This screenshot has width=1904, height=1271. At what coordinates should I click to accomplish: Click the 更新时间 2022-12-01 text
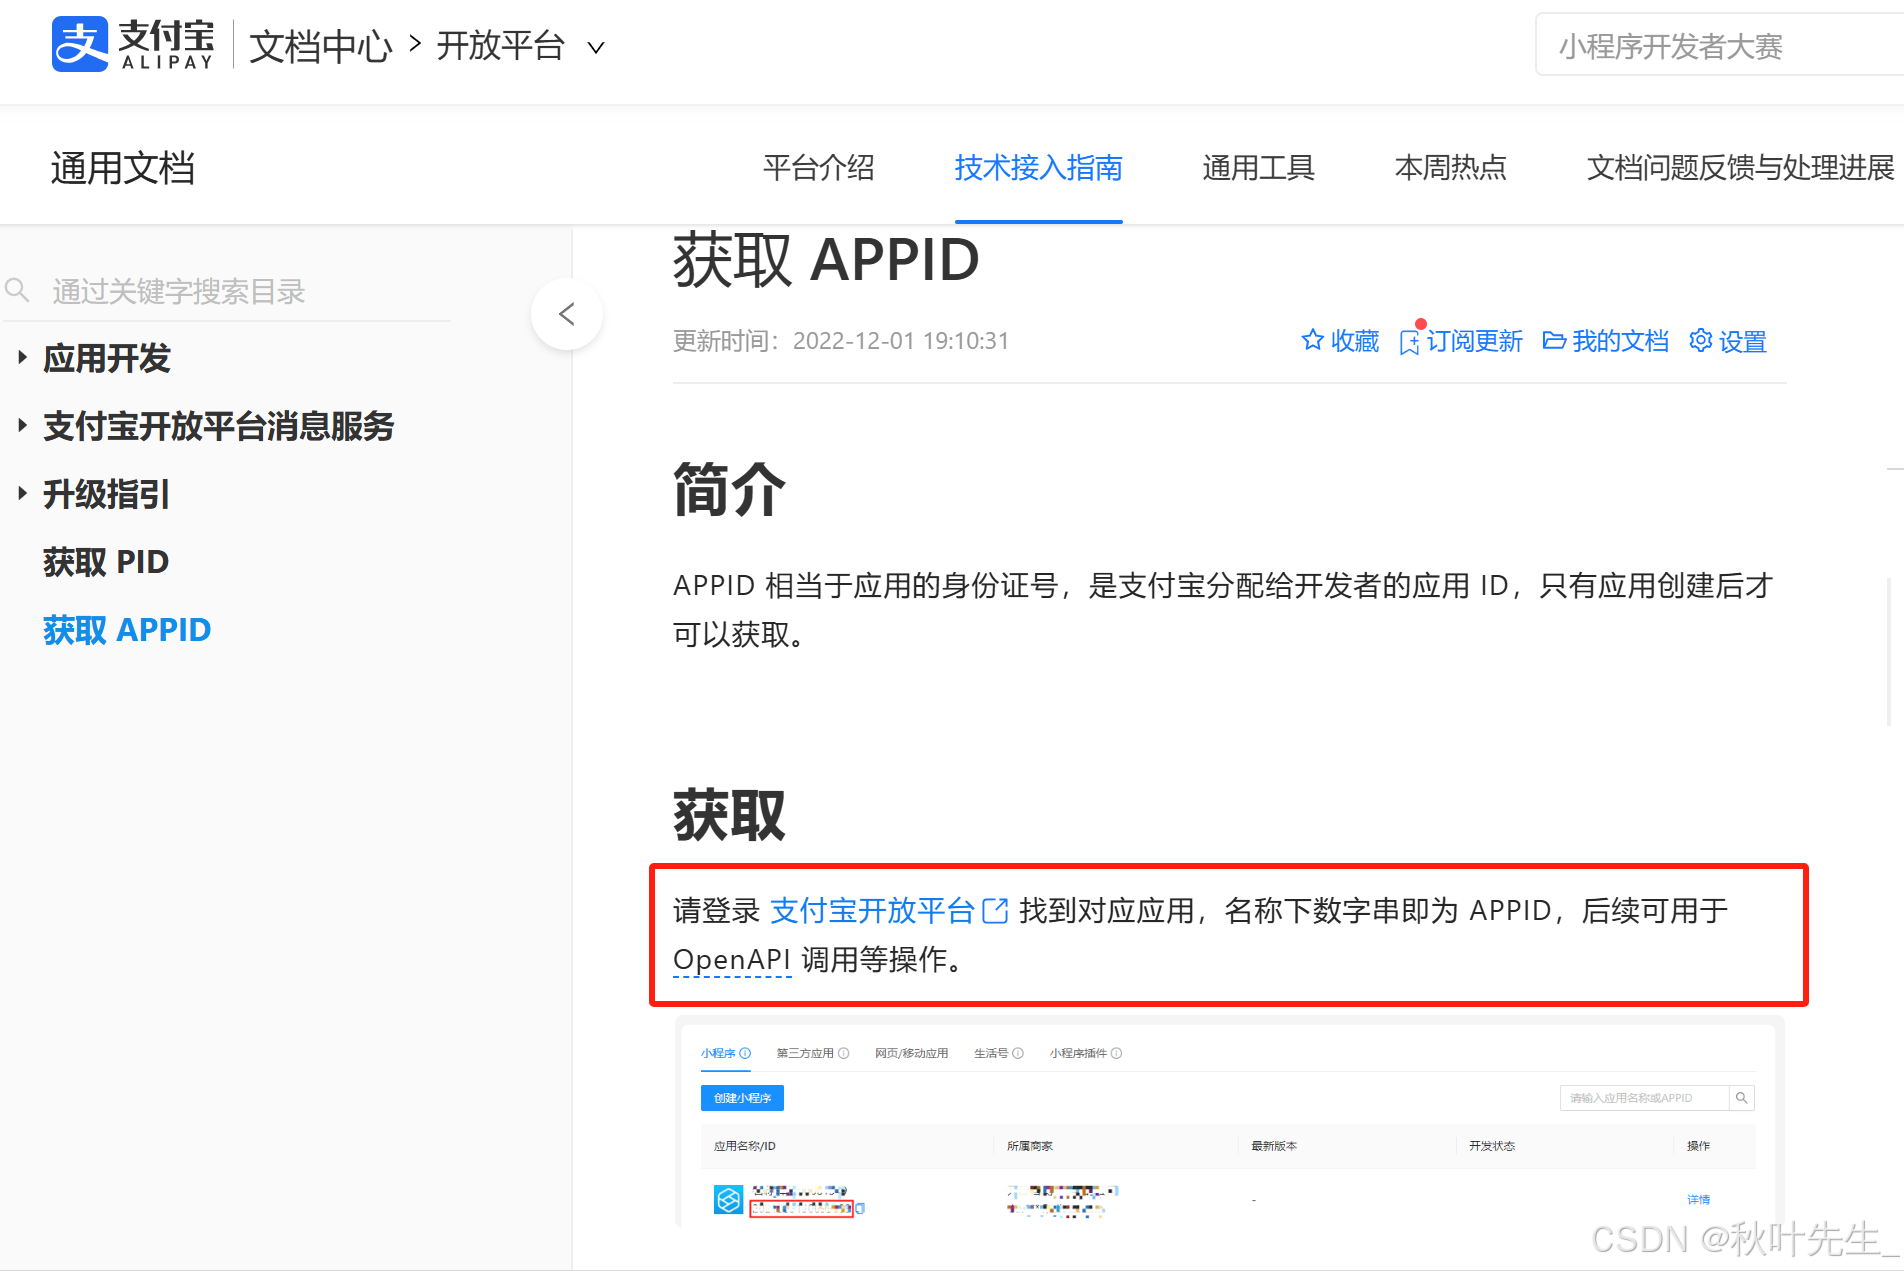(841, 341)
